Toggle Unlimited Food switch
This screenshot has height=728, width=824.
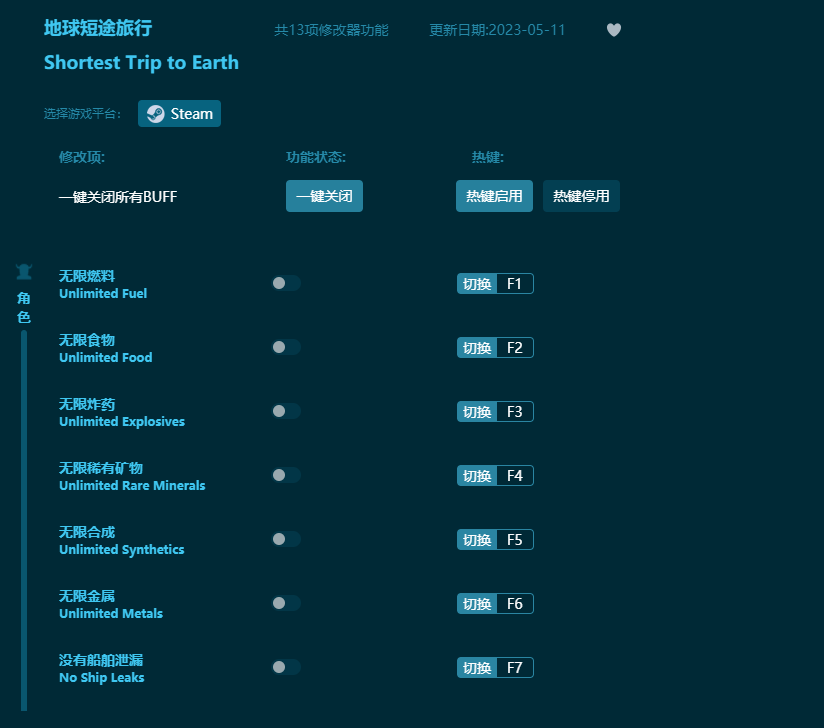coord(286,347)
